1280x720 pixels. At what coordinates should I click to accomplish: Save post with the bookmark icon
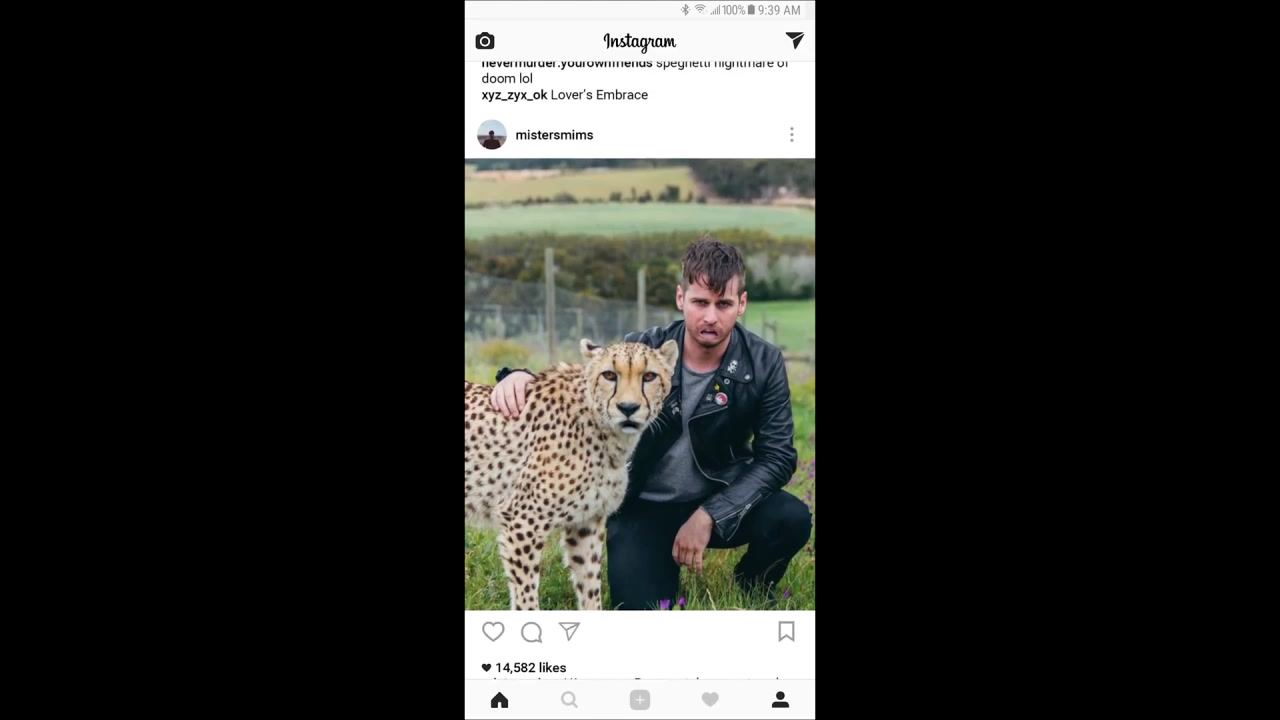[x=786, y=631]
